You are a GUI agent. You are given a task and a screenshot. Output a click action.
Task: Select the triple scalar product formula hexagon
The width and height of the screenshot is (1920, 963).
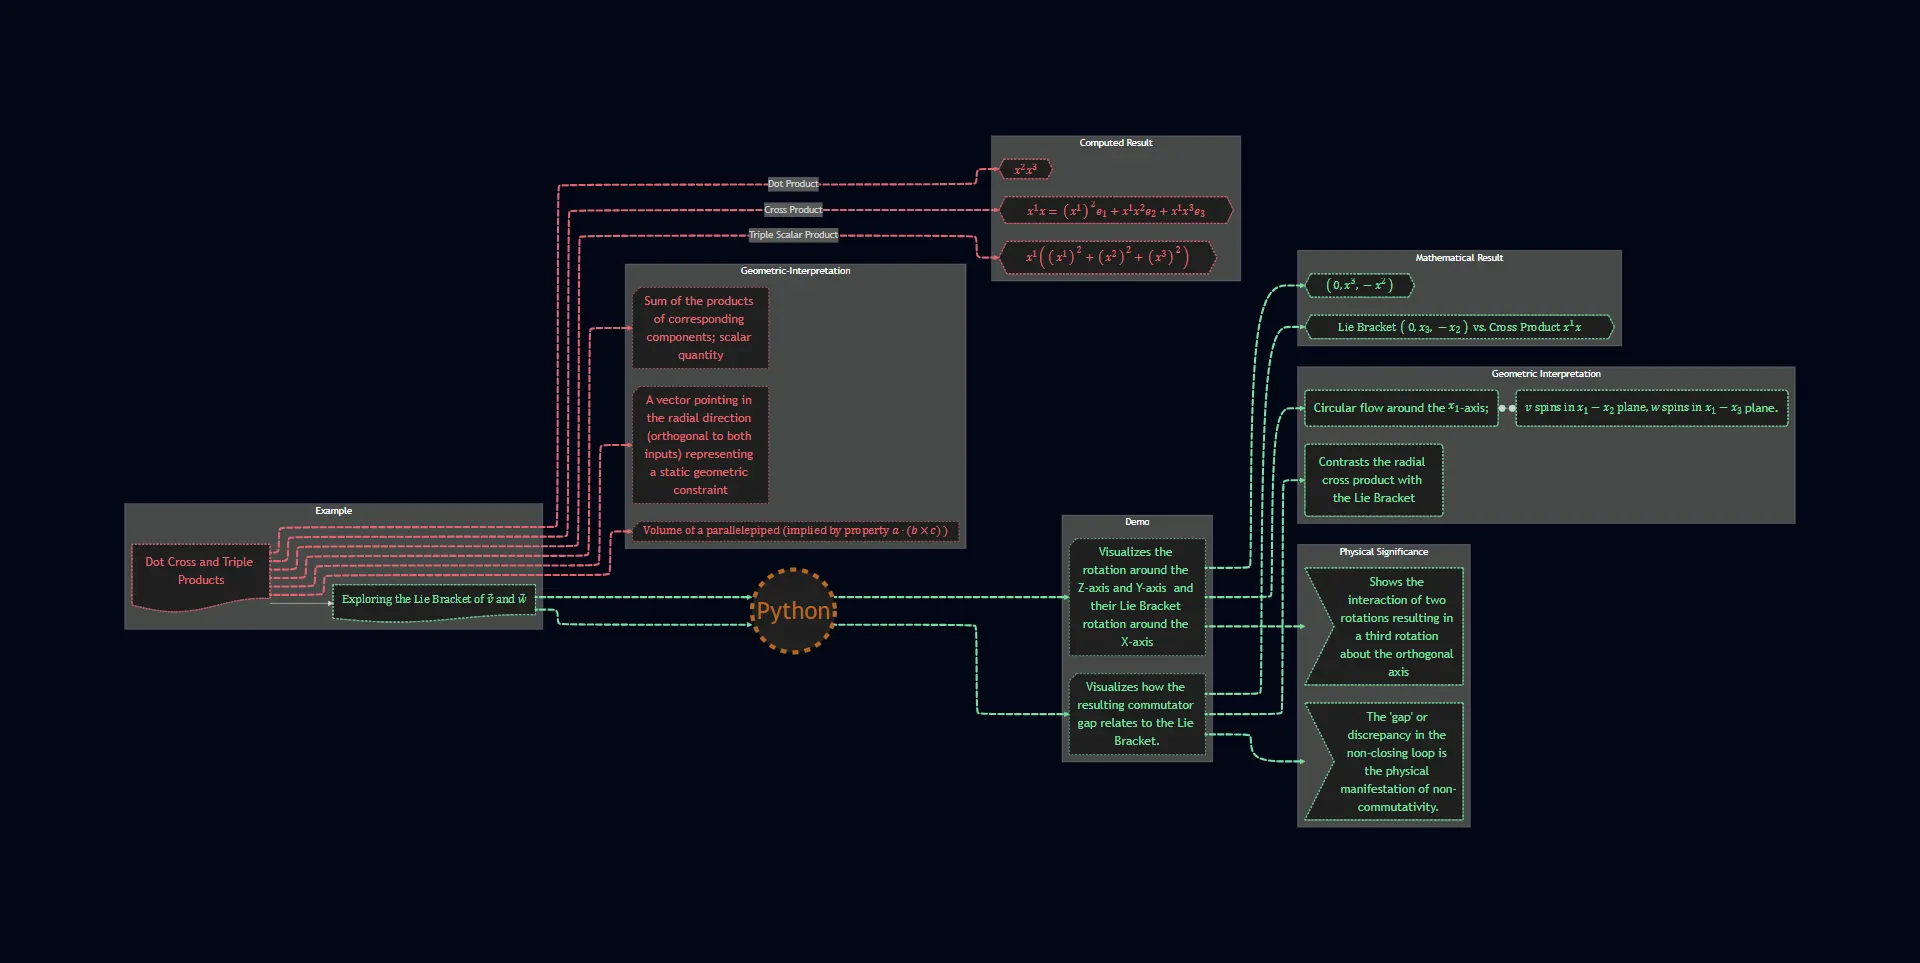pos(1107,257)
